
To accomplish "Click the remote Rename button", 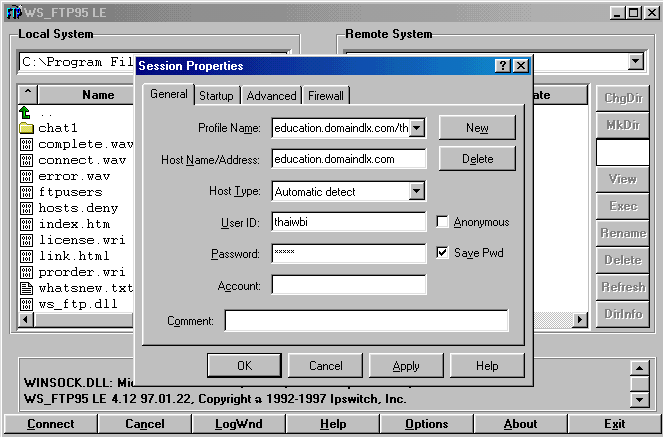I will pos(623,233).
